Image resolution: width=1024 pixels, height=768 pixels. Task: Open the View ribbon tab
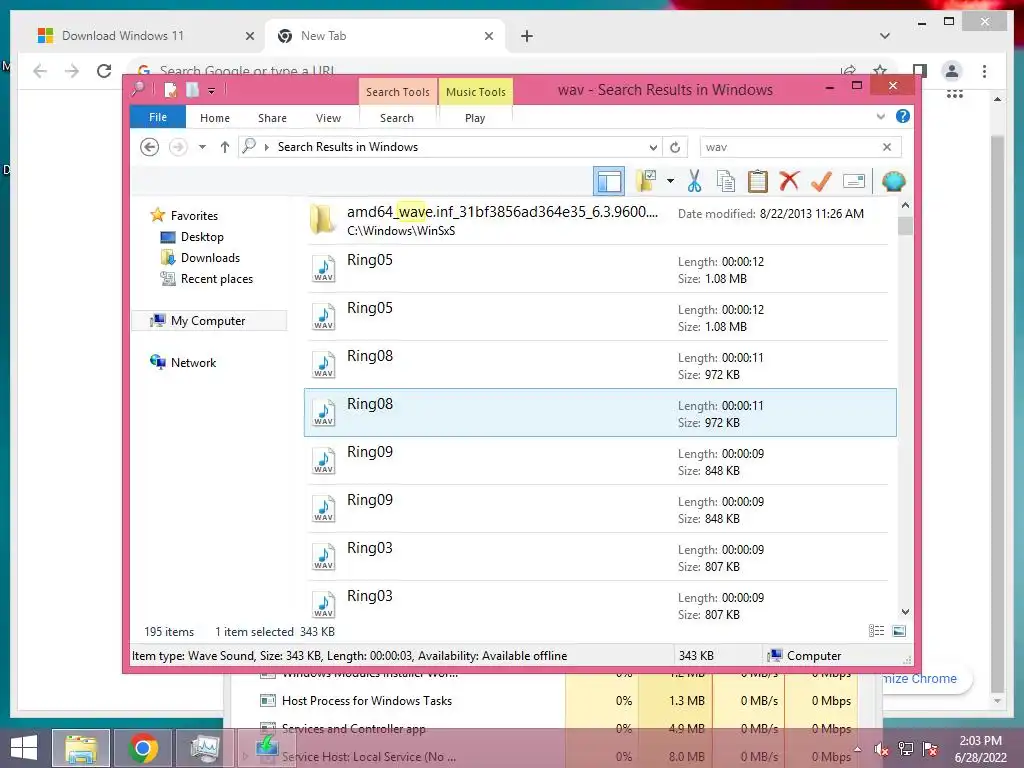click(x=328, y=118)
